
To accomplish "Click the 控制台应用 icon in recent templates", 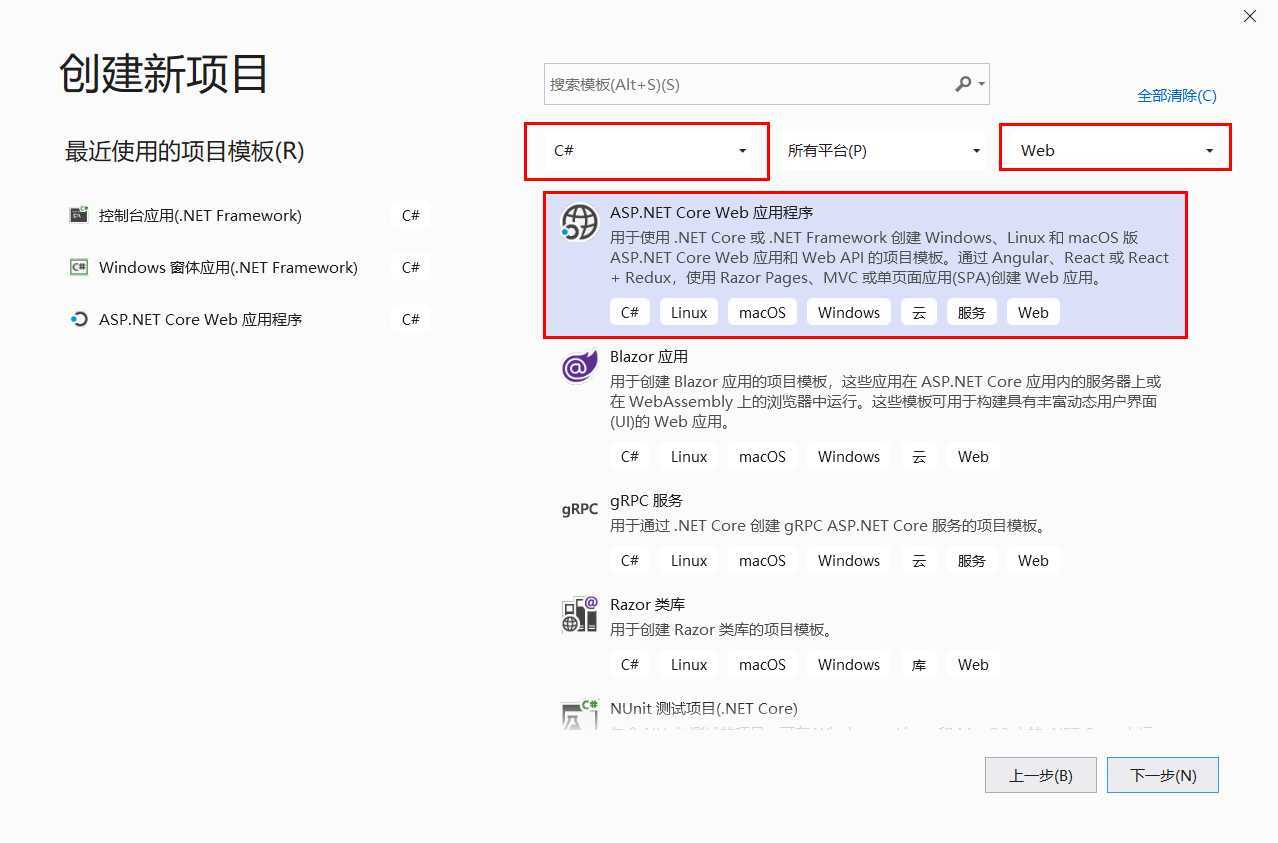I will 79,215.
